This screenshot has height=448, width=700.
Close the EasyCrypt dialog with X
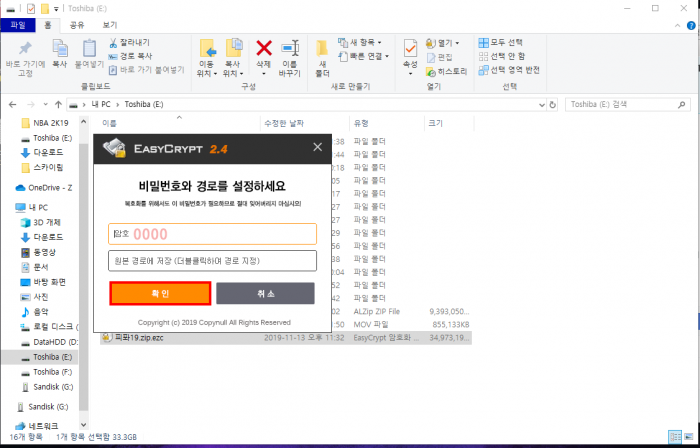coord(317,147)
